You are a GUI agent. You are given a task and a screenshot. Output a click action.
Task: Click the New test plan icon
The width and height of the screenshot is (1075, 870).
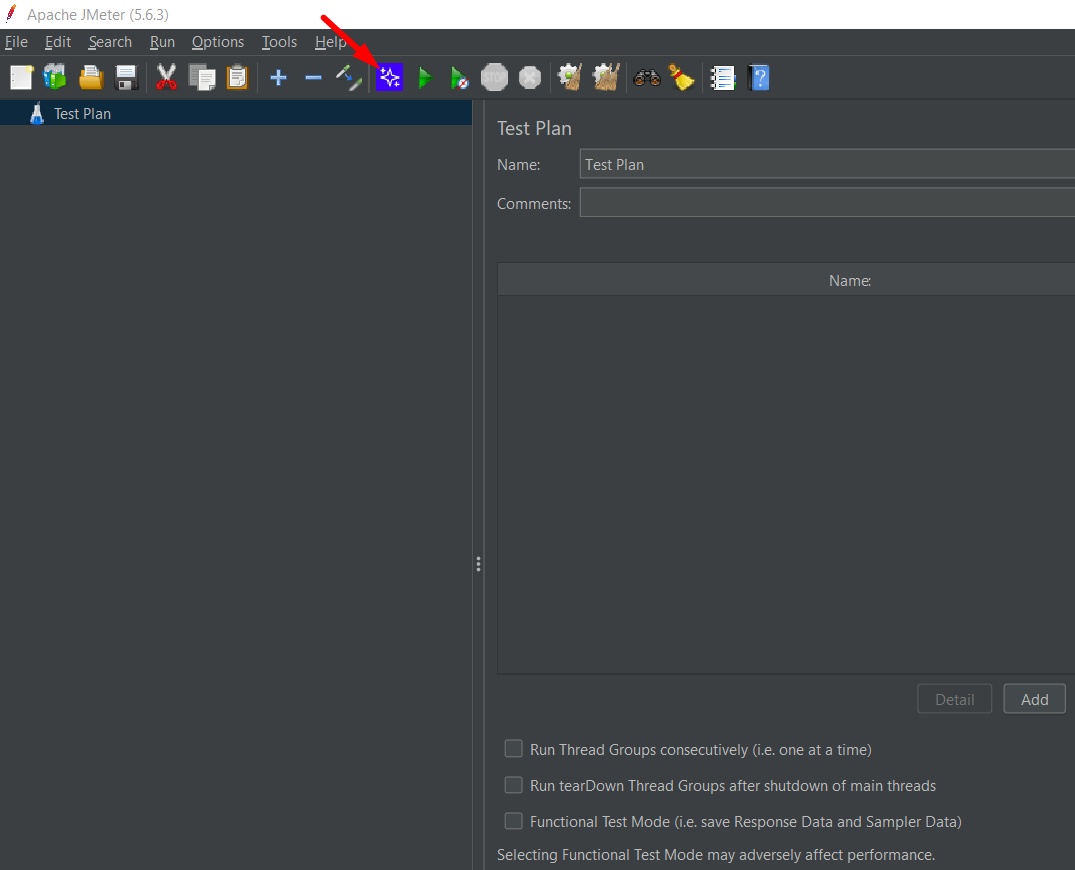point(21,77)
